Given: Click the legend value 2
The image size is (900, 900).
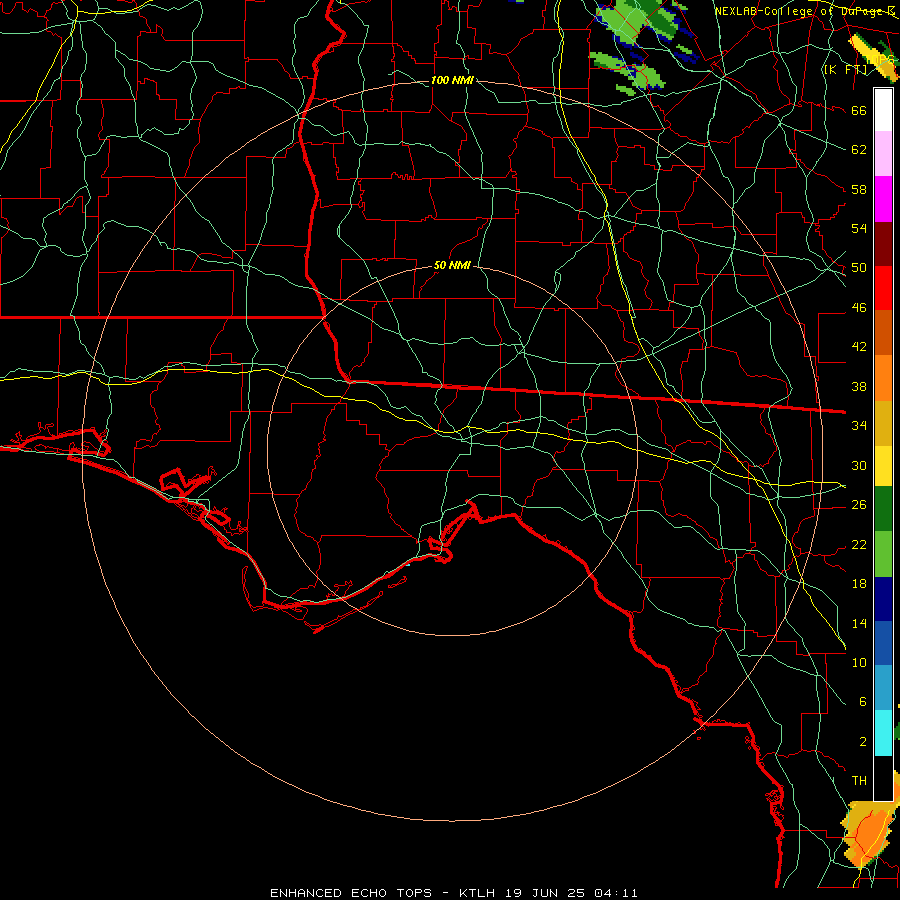Looking at the screenshot, I should click(862, 742).
